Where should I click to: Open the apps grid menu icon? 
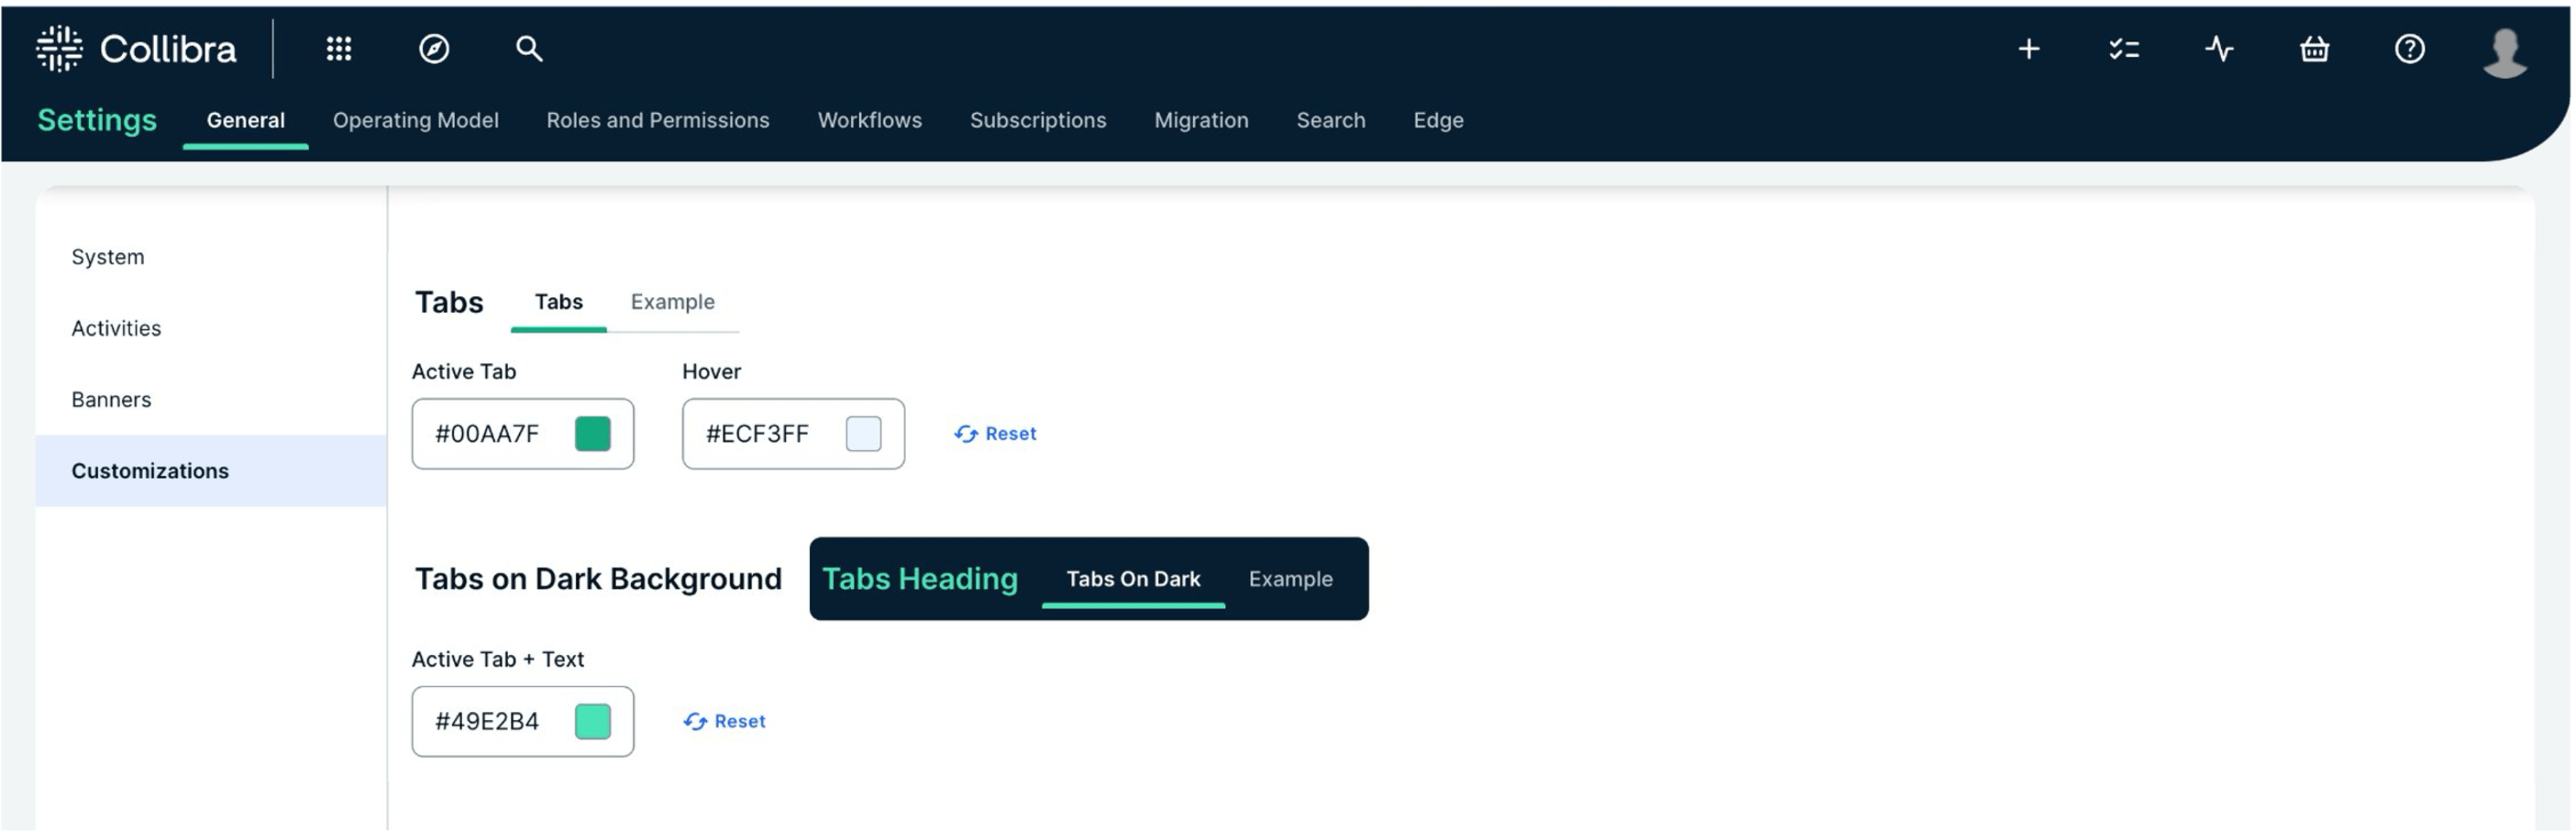point(339,49)
